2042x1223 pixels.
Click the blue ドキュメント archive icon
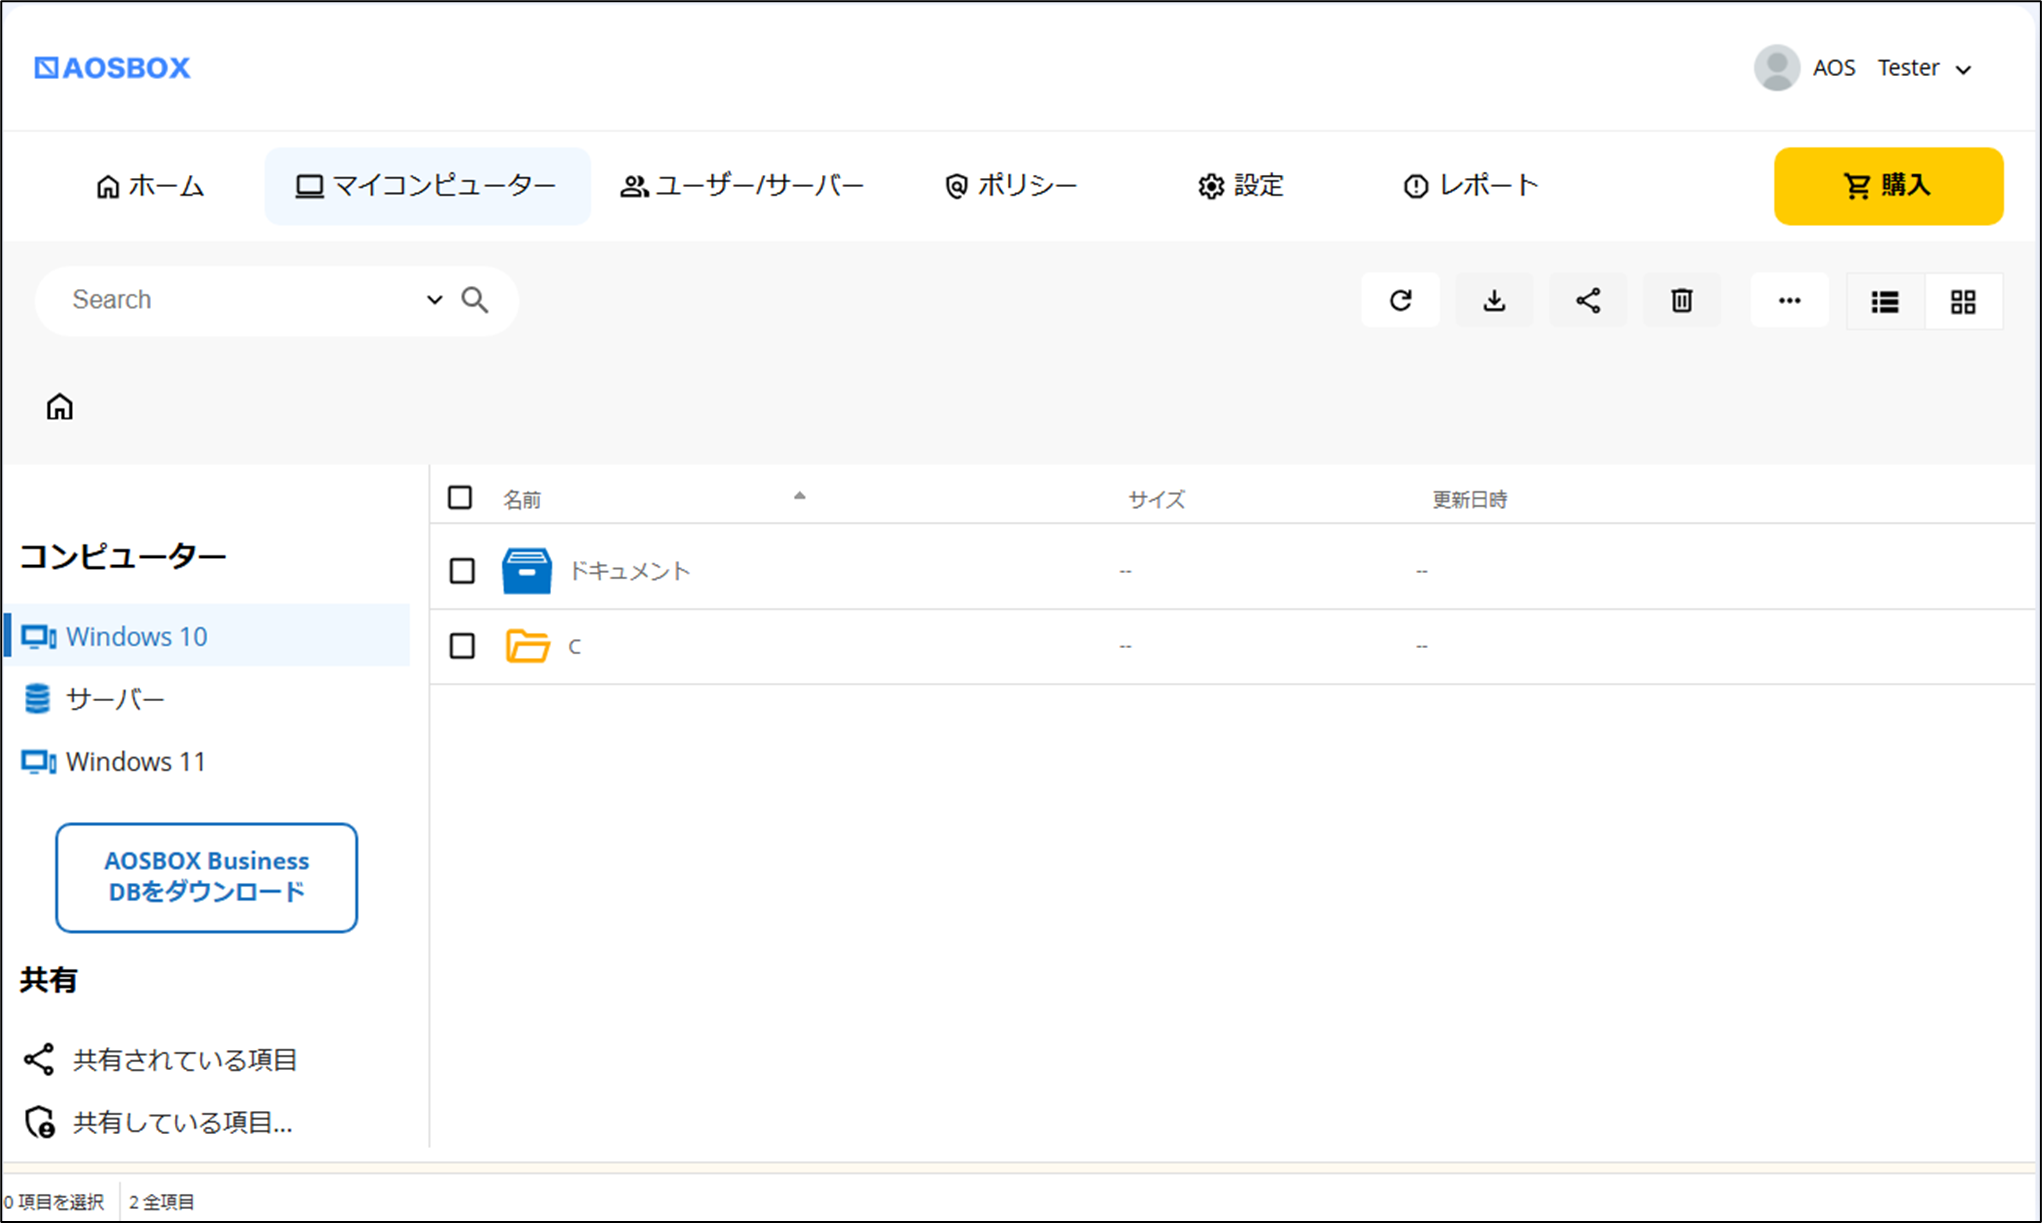527,571
